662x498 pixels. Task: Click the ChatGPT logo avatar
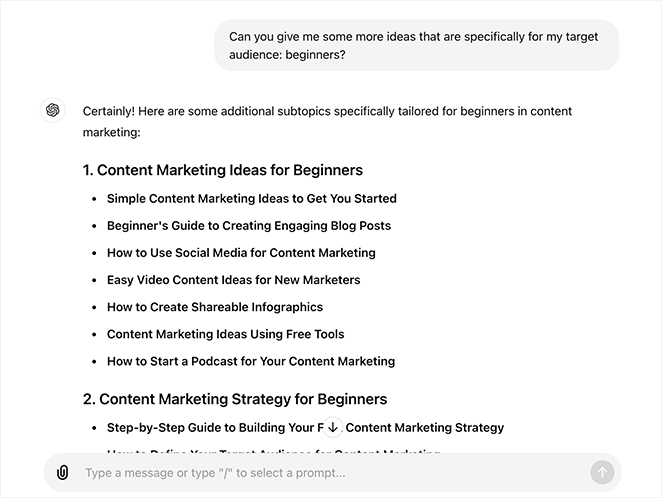coord(53,110)
